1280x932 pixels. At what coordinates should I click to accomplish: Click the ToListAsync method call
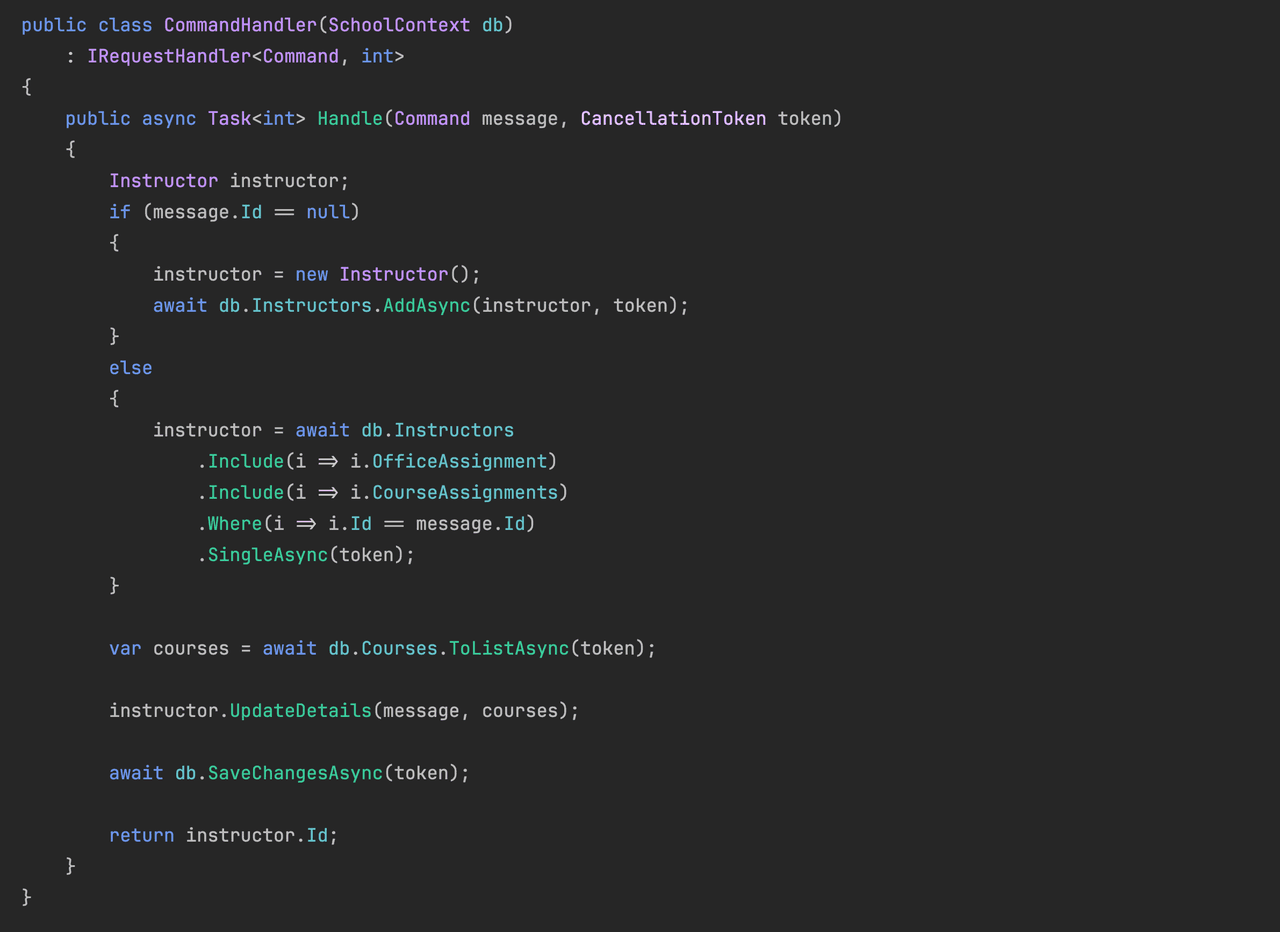(509, 648)
